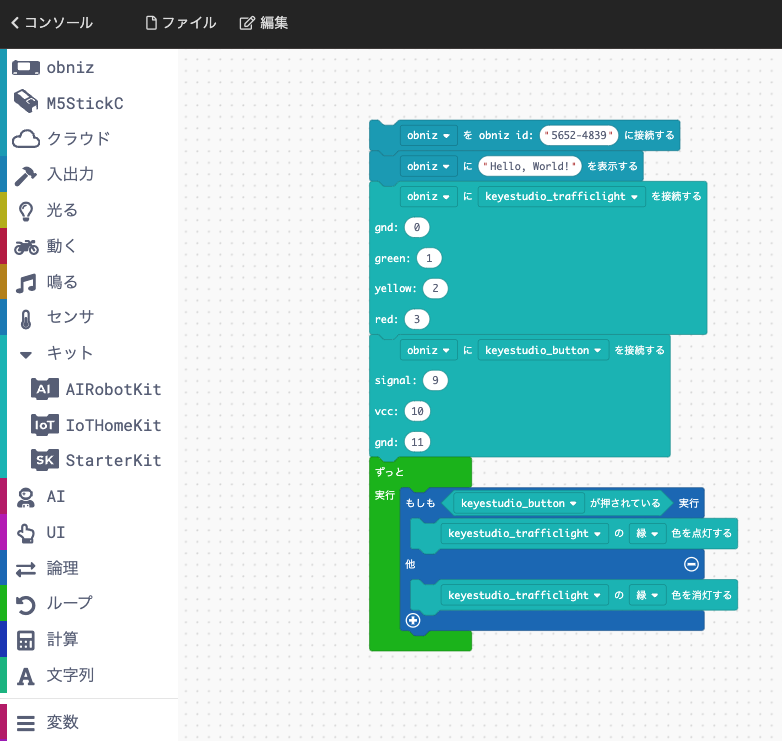The width and height of the screenshot is (782, 741).
Task: Open the 緑 color dropdown in 点灯 block
Action: (x=647, y=534)
